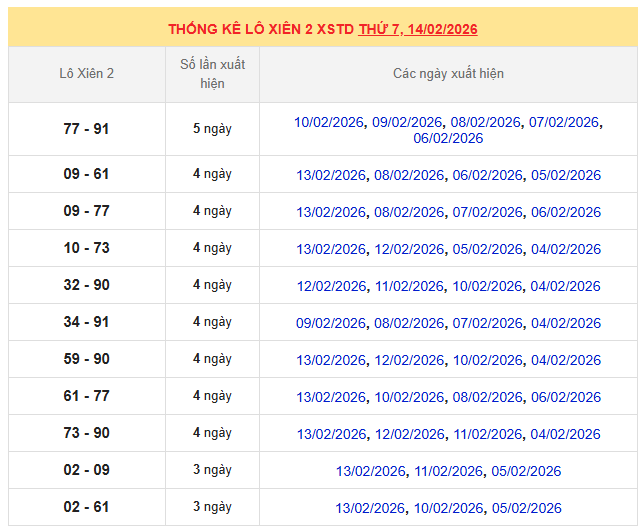Open 13/02/2026 link in 10 - 73 row
641x531 pixels.
tap(331, 249)
